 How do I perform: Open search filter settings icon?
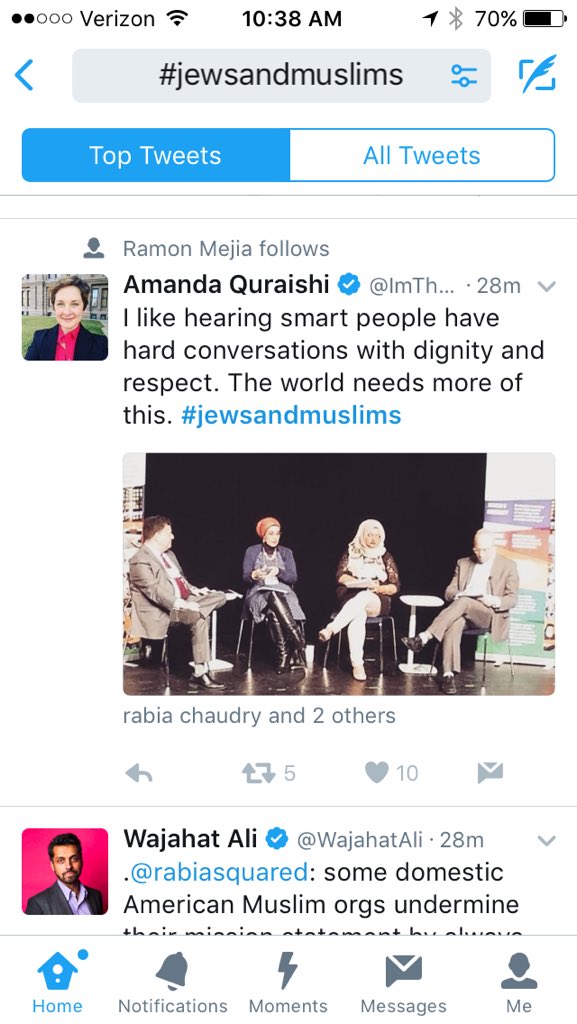pos(464,76)
